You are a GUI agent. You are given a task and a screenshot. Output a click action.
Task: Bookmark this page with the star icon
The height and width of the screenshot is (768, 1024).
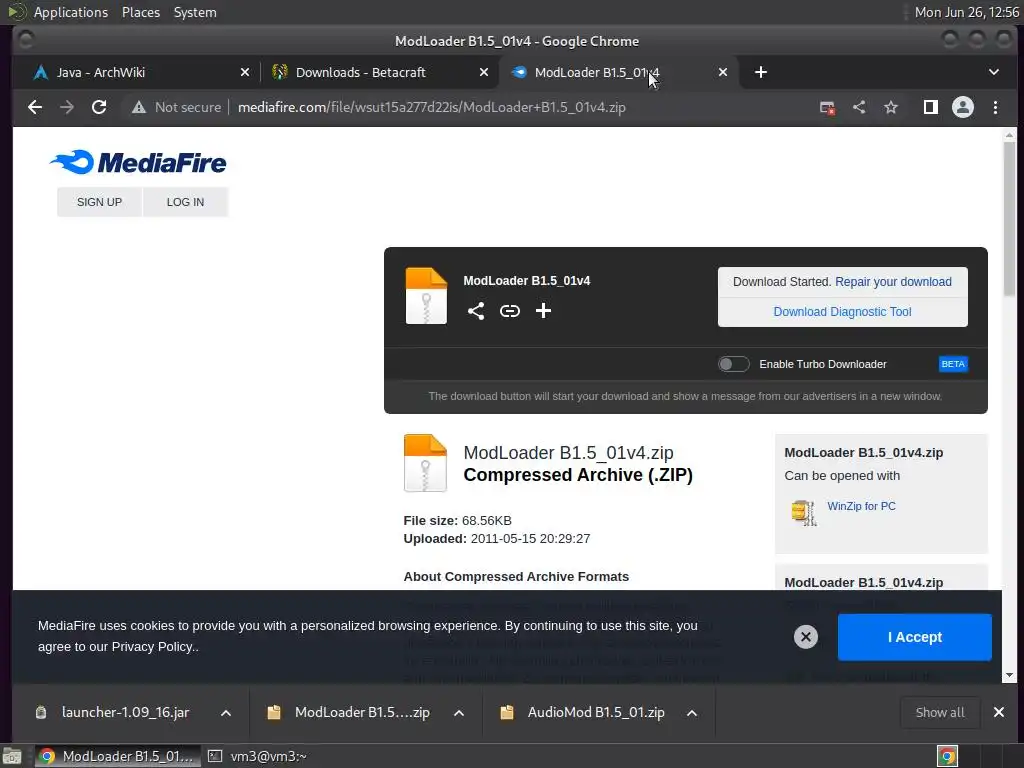point(891,107)
